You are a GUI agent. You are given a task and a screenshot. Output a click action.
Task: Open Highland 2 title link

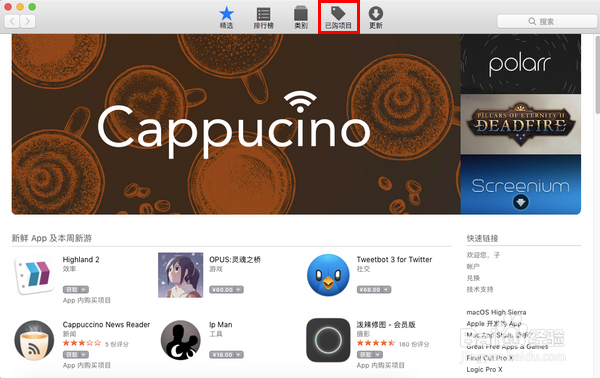point(81,259)
